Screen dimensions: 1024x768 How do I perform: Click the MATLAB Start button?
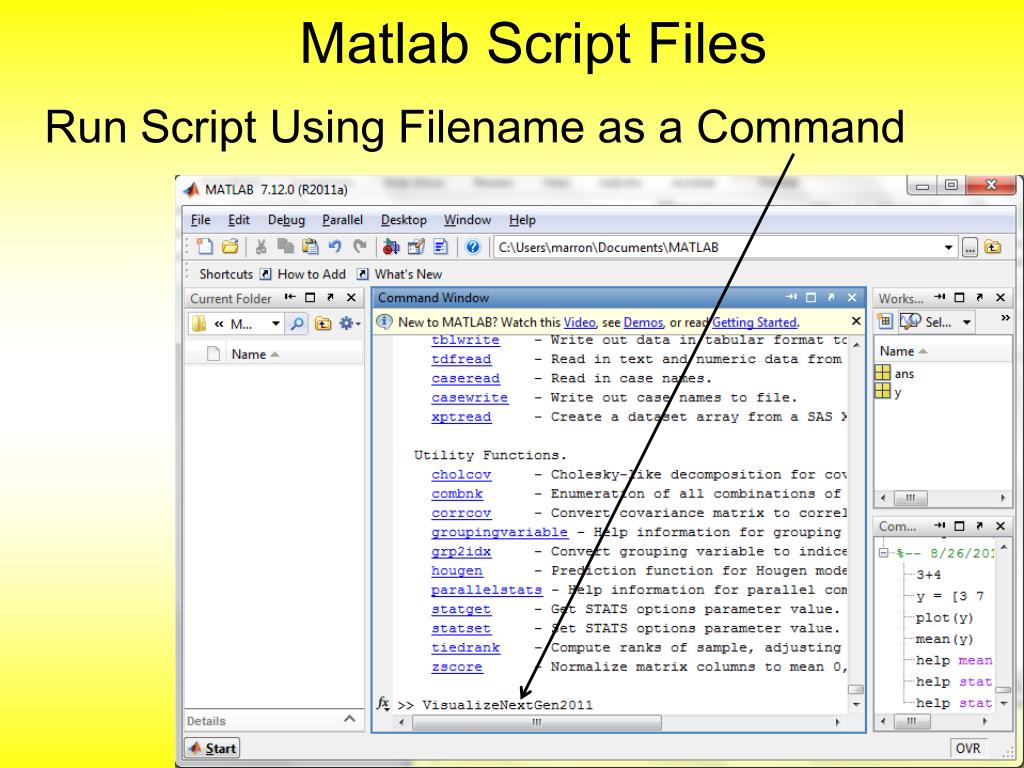click(212, 748)
